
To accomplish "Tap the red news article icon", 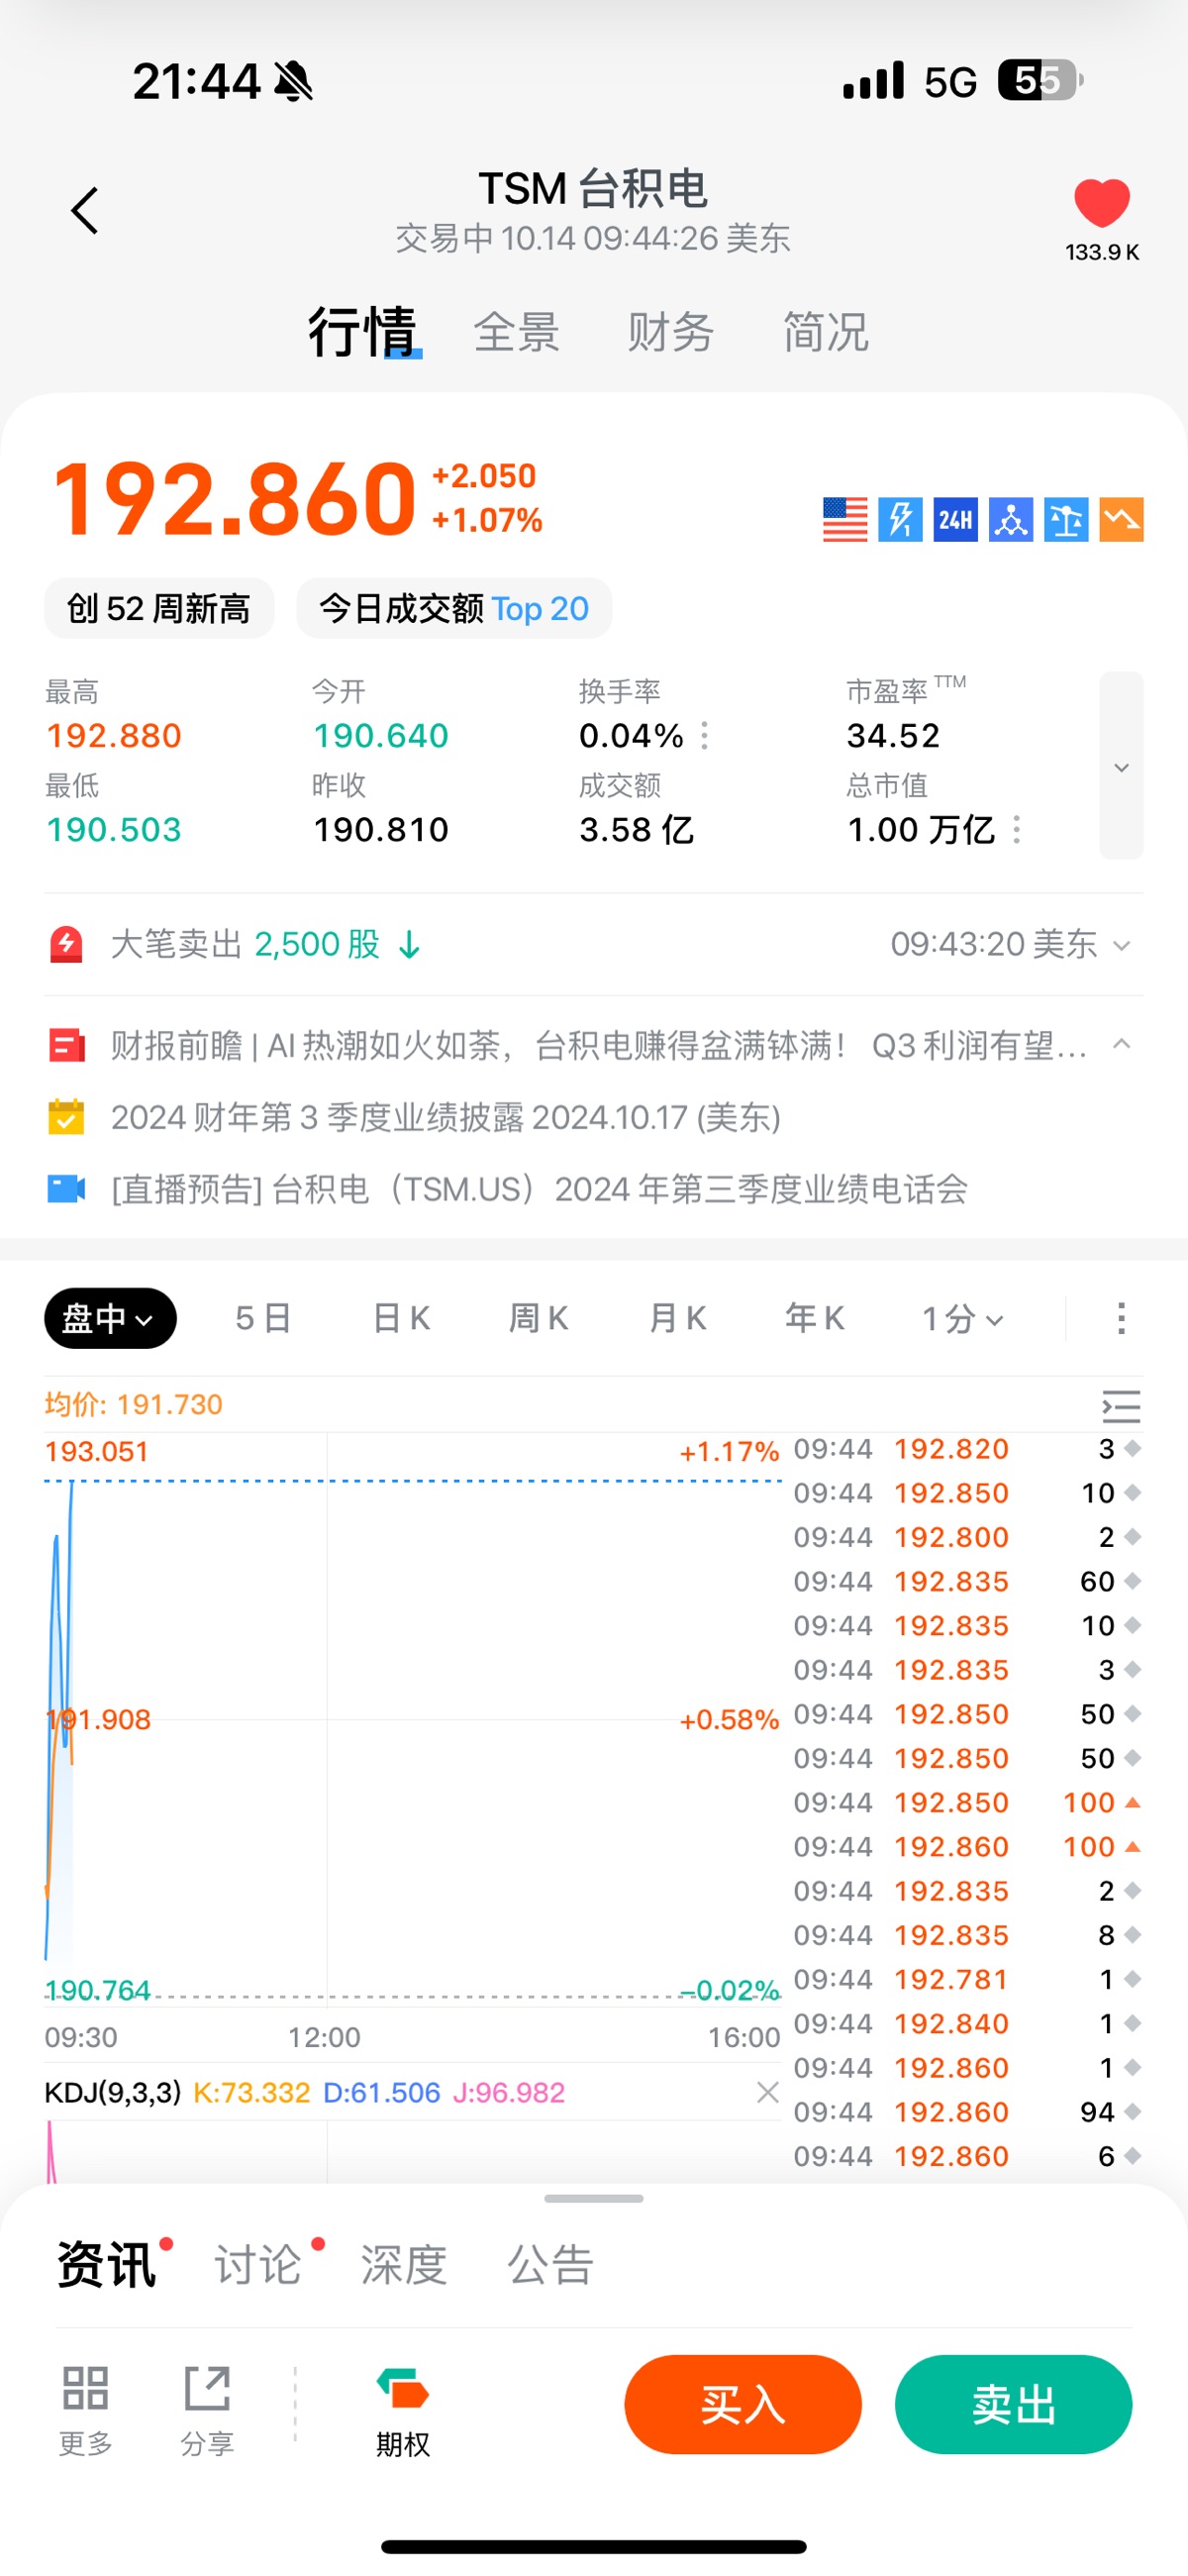I will 66,1046.
